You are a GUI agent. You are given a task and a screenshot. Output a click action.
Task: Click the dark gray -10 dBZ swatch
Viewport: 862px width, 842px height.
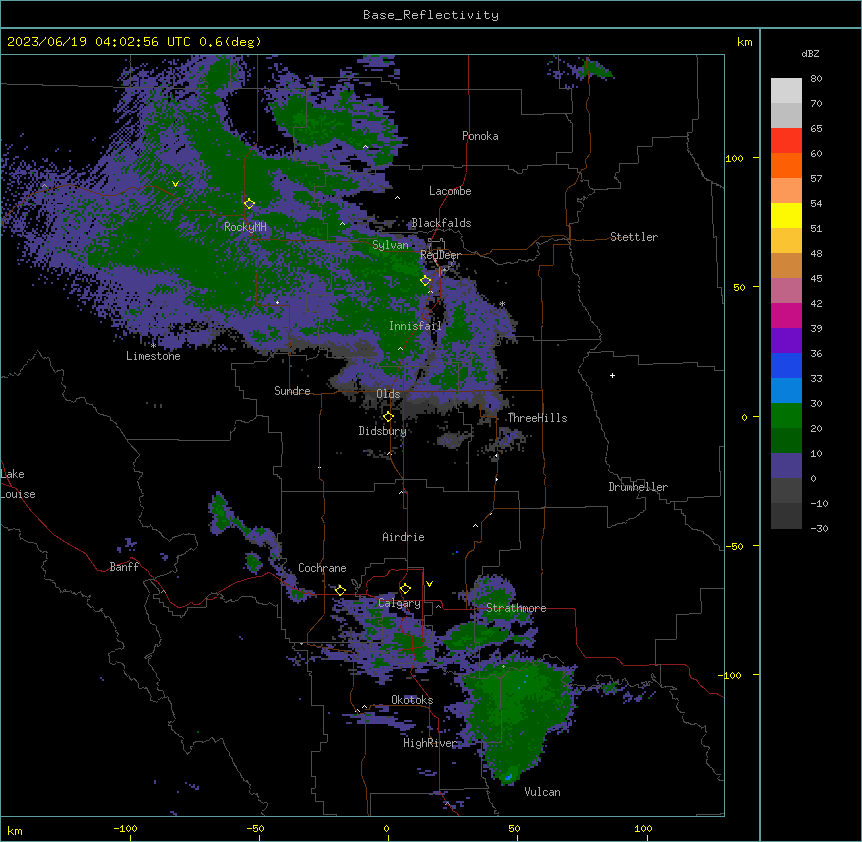(786, 516)
